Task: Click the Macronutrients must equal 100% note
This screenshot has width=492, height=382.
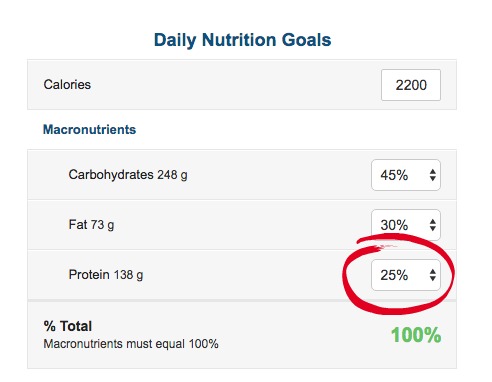Action: (x=131, y=344)
